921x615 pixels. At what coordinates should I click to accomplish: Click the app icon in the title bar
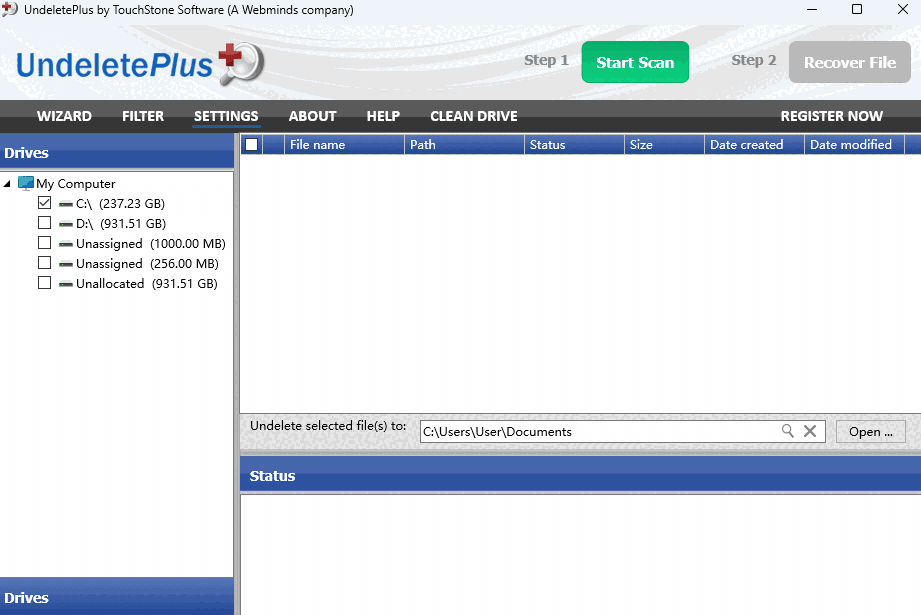11,10
